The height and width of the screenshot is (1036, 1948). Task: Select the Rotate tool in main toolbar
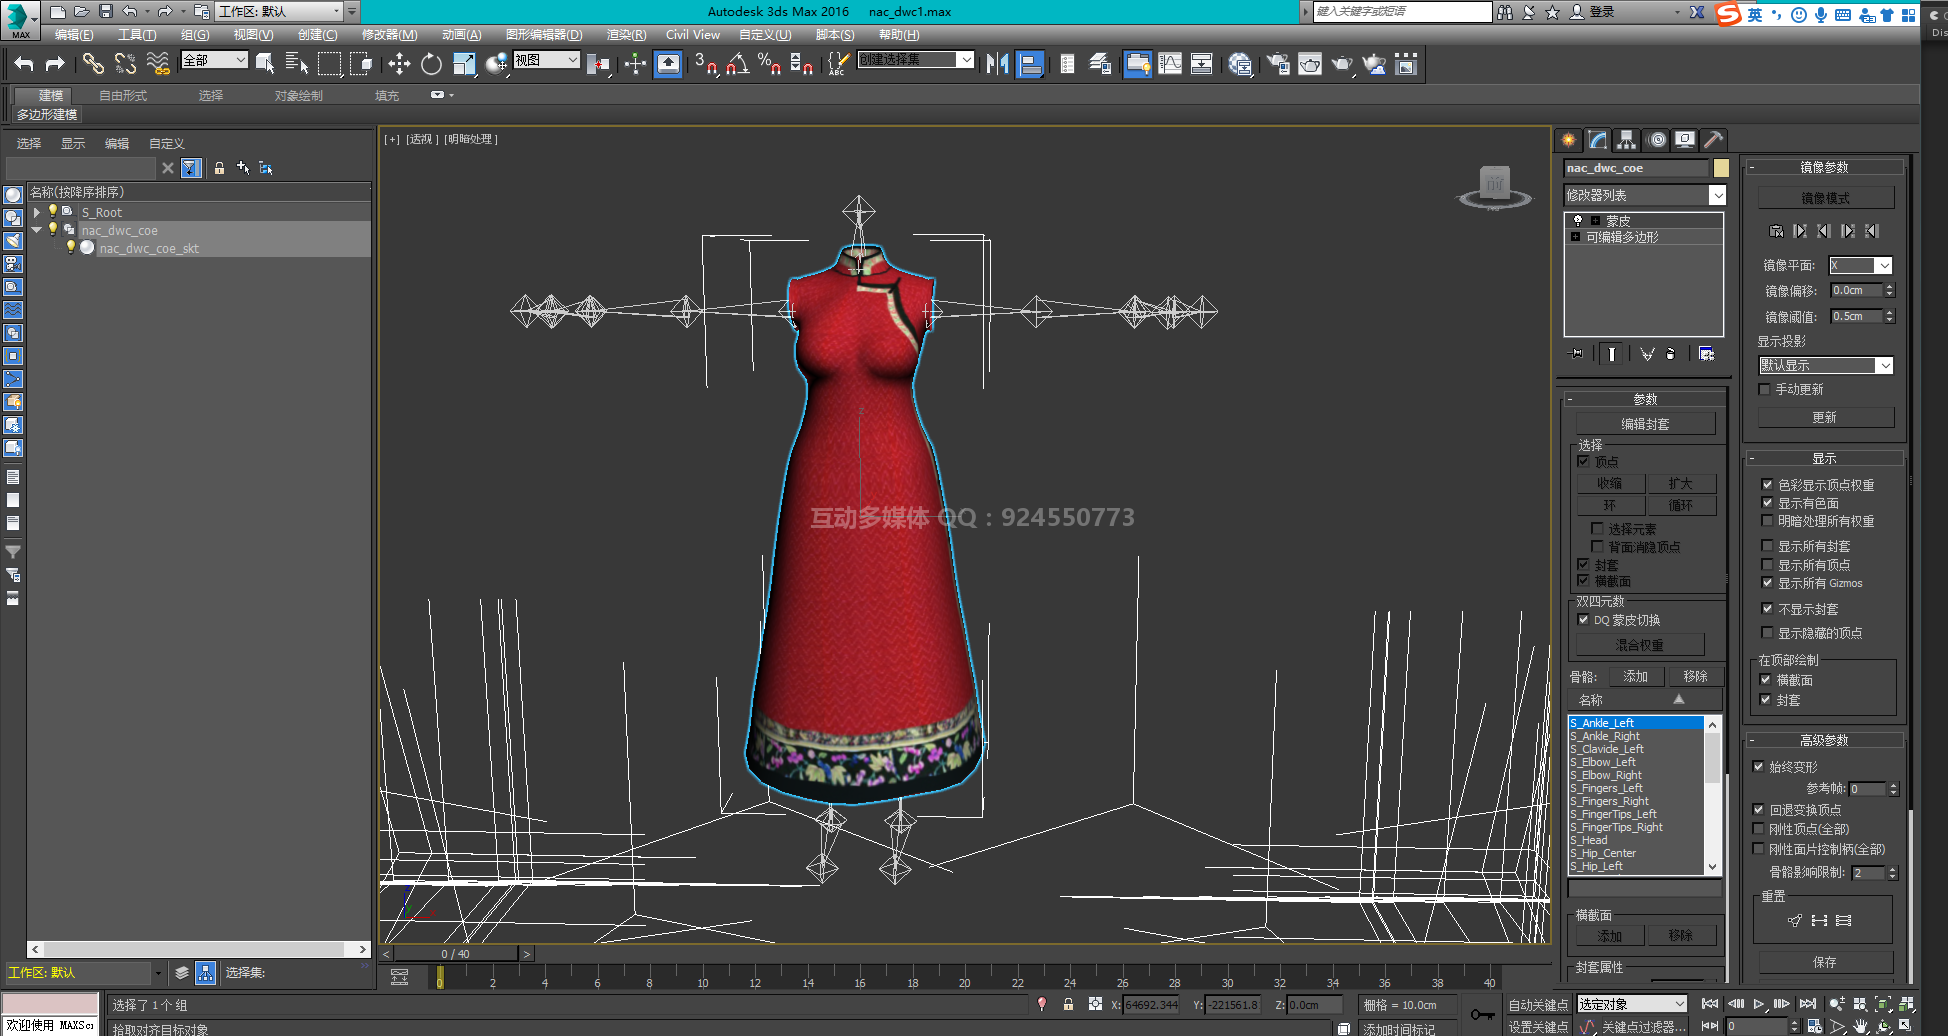431,65
